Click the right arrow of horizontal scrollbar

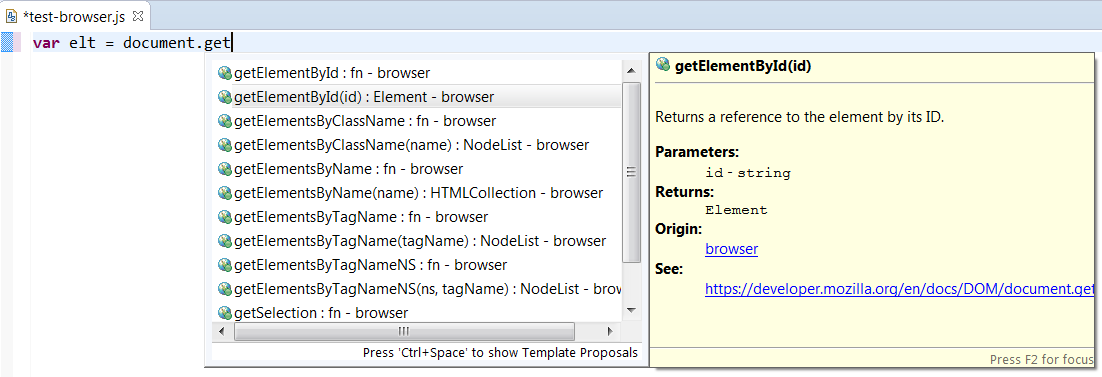(x=611, y=331)
